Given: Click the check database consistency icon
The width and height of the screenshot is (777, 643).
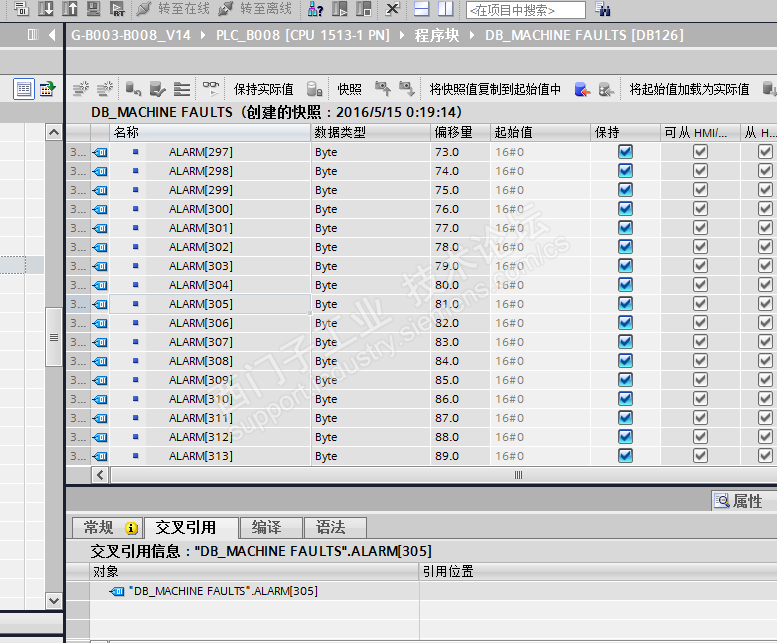Looking at the screenshot, I should pyautogui.click(x=158, y=89).
